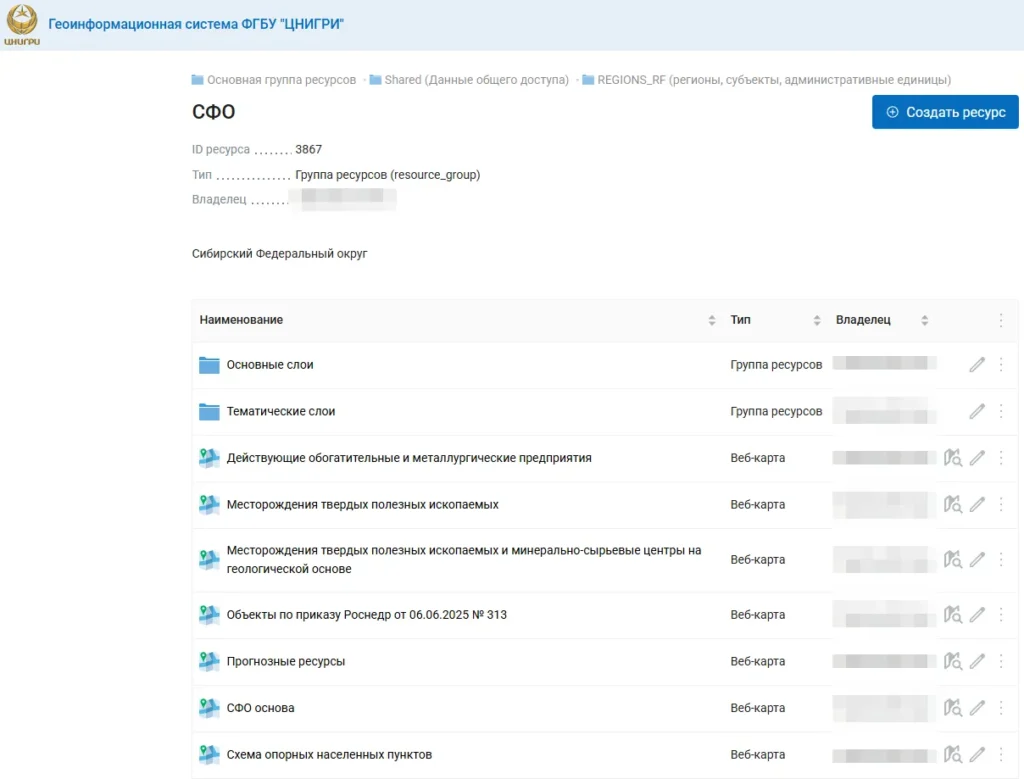This screenshot has height=779, width=1024.
Task: Edit Действующие обогатительные и металлургические предприятия
Action: click(x=977, y=458)
